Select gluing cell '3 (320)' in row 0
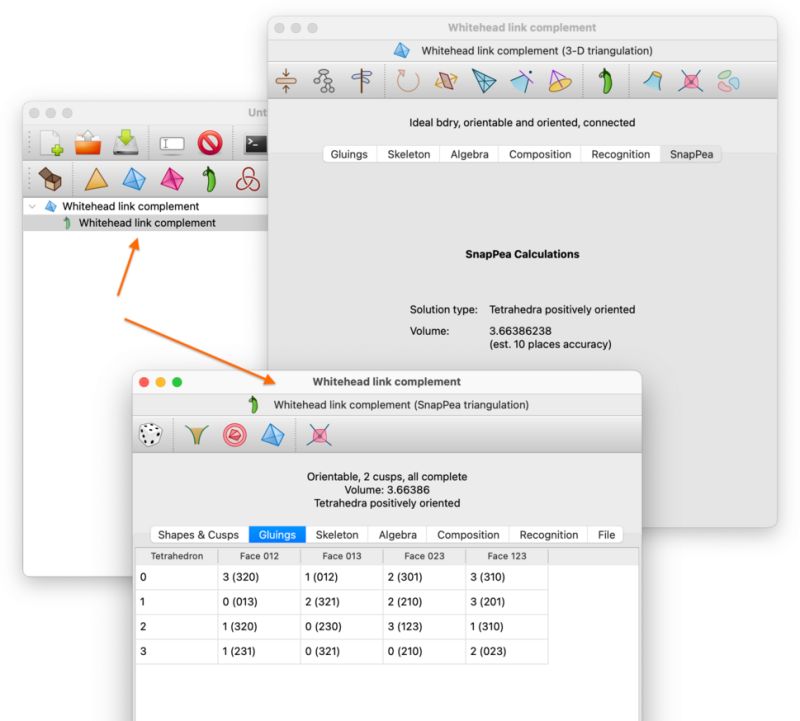 (259, 577)
